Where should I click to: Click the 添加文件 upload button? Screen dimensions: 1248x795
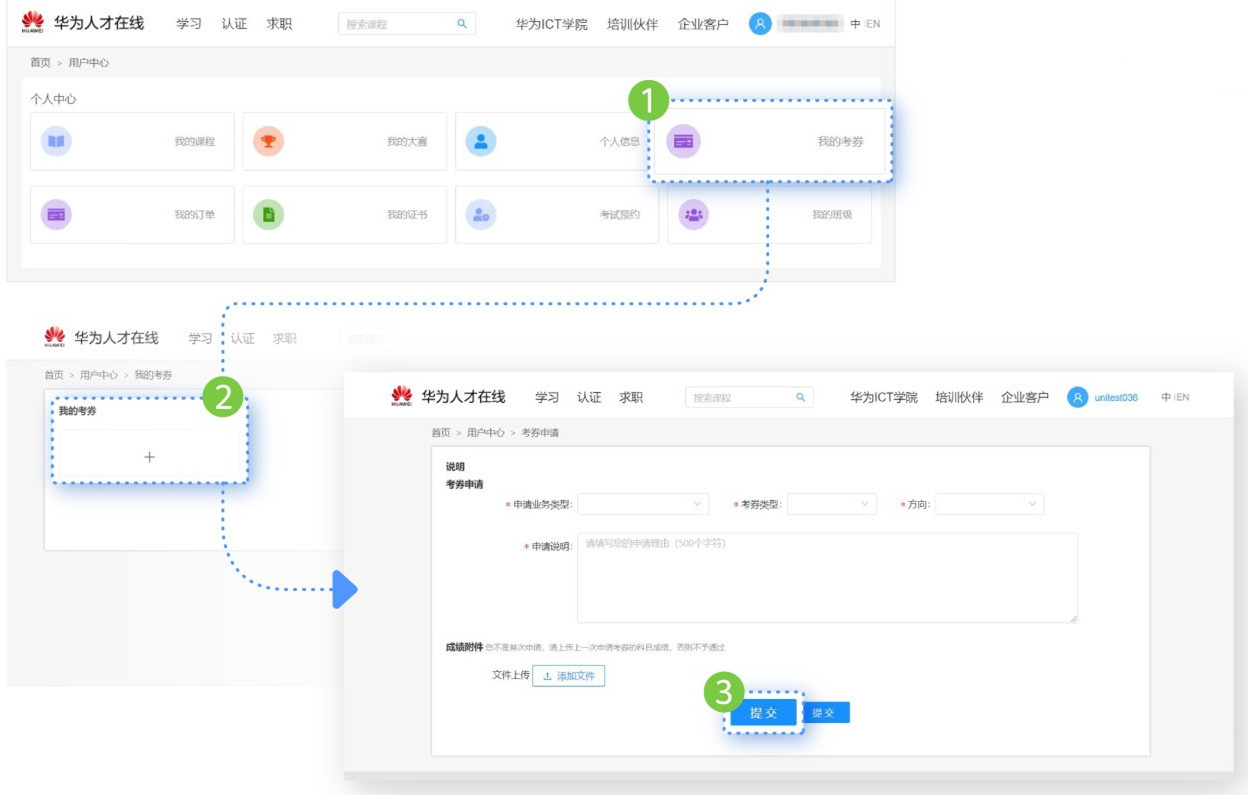[x=568, y=676]
